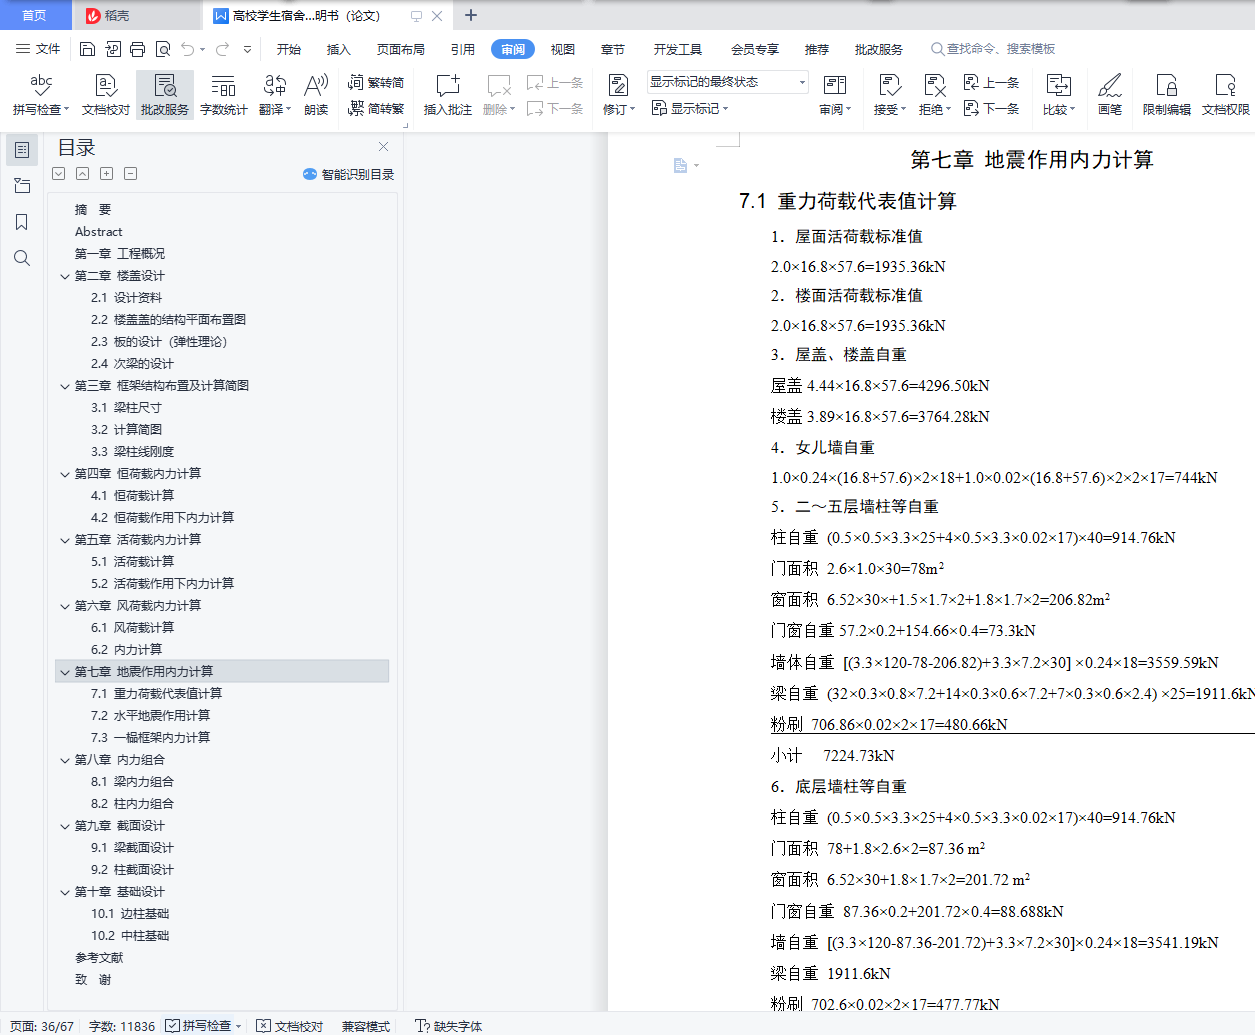Click the page indicator 页面: 36/67
The image size is (1255, 1035).
point(41,1026)
